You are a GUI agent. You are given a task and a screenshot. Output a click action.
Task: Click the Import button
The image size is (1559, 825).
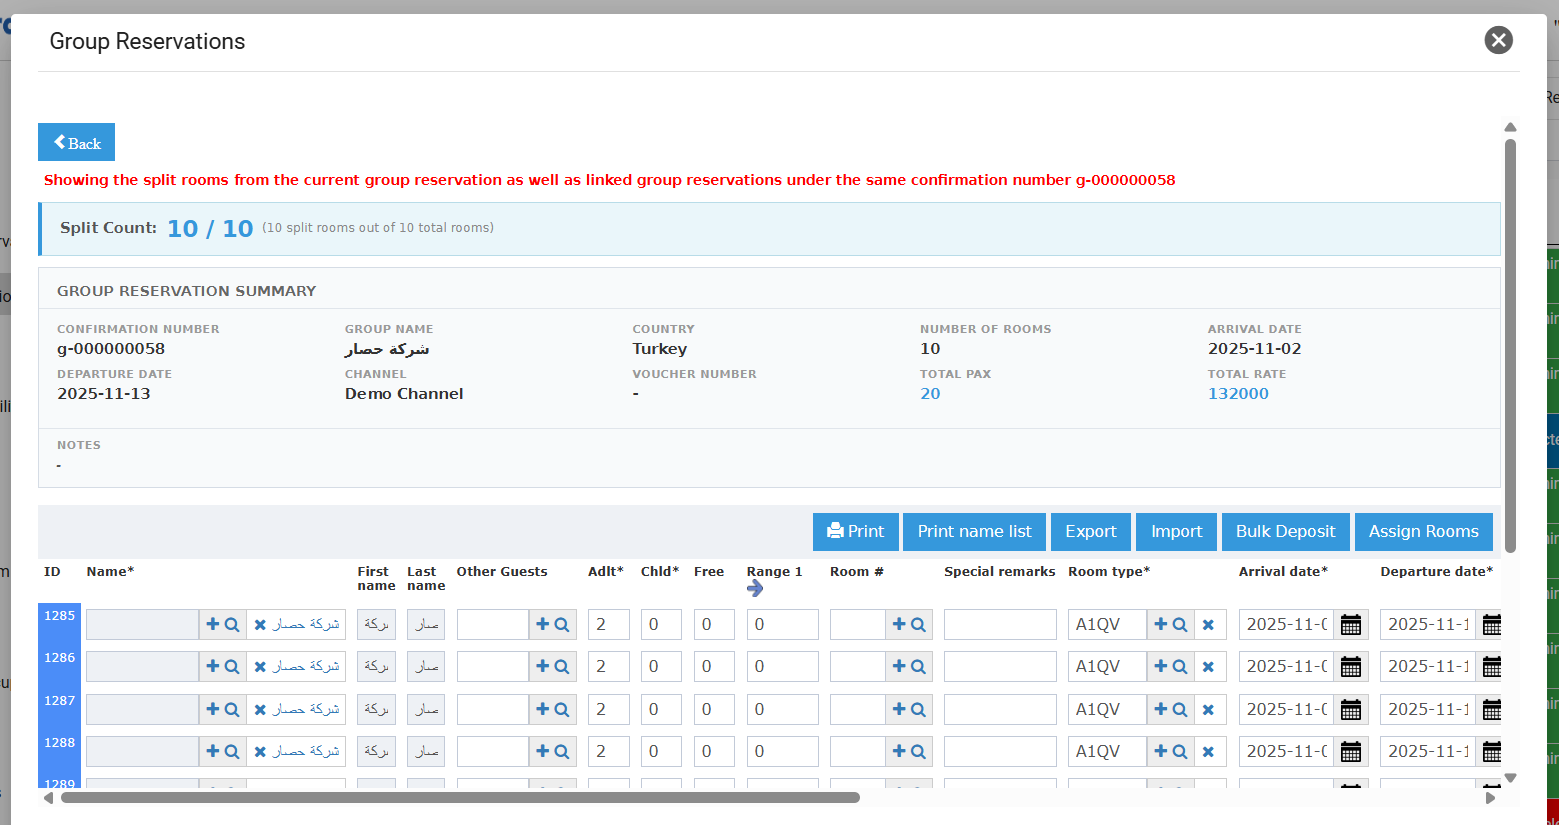coord(1177,532)
